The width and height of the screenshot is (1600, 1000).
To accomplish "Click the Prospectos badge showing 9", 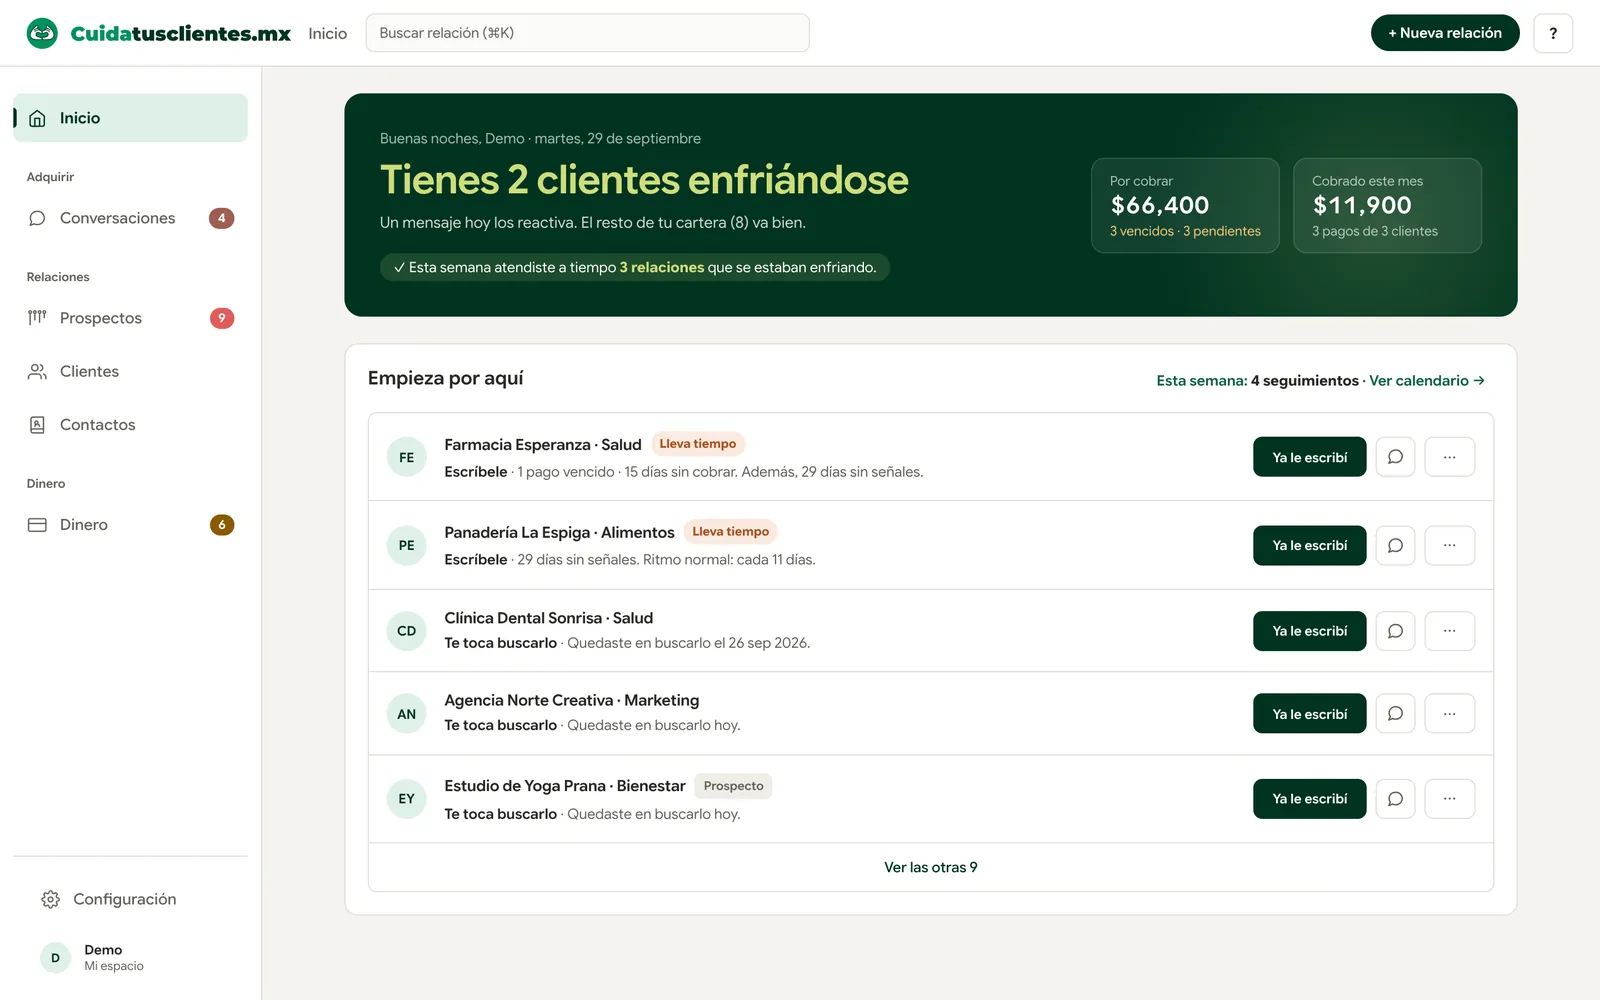I will 222,318.
